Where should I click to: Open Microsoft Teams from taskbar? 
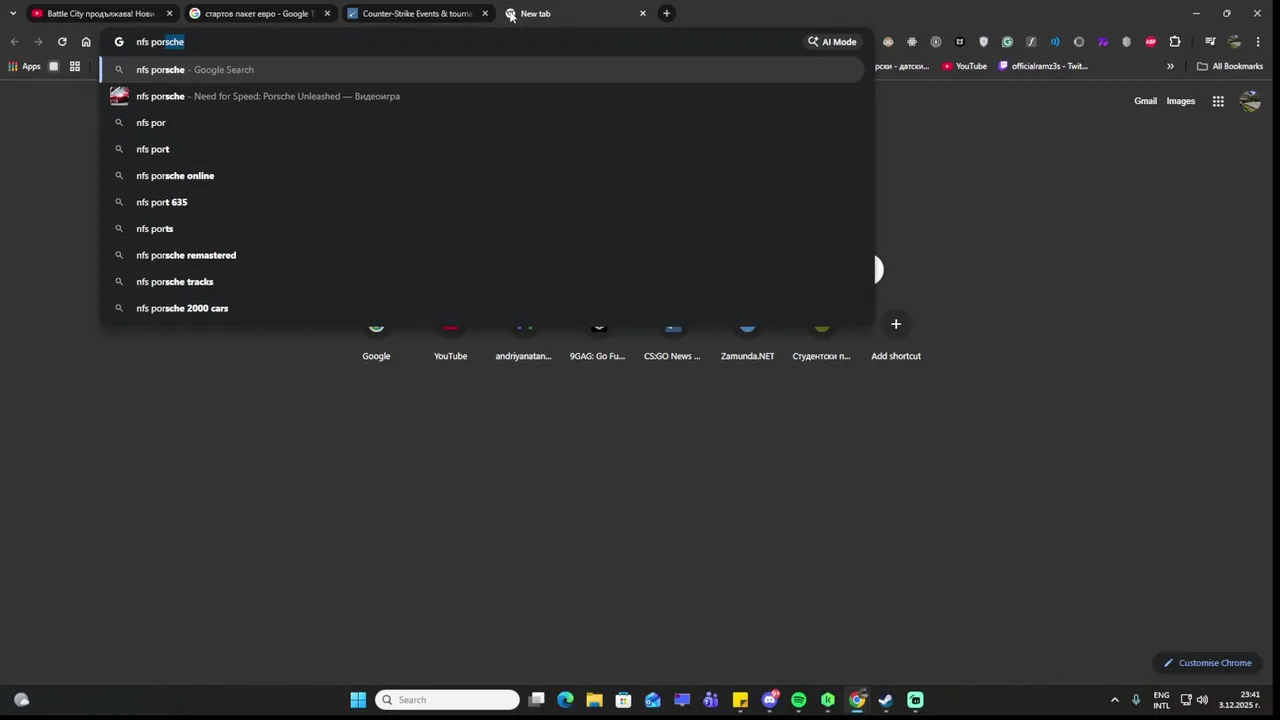click(711, 700)
